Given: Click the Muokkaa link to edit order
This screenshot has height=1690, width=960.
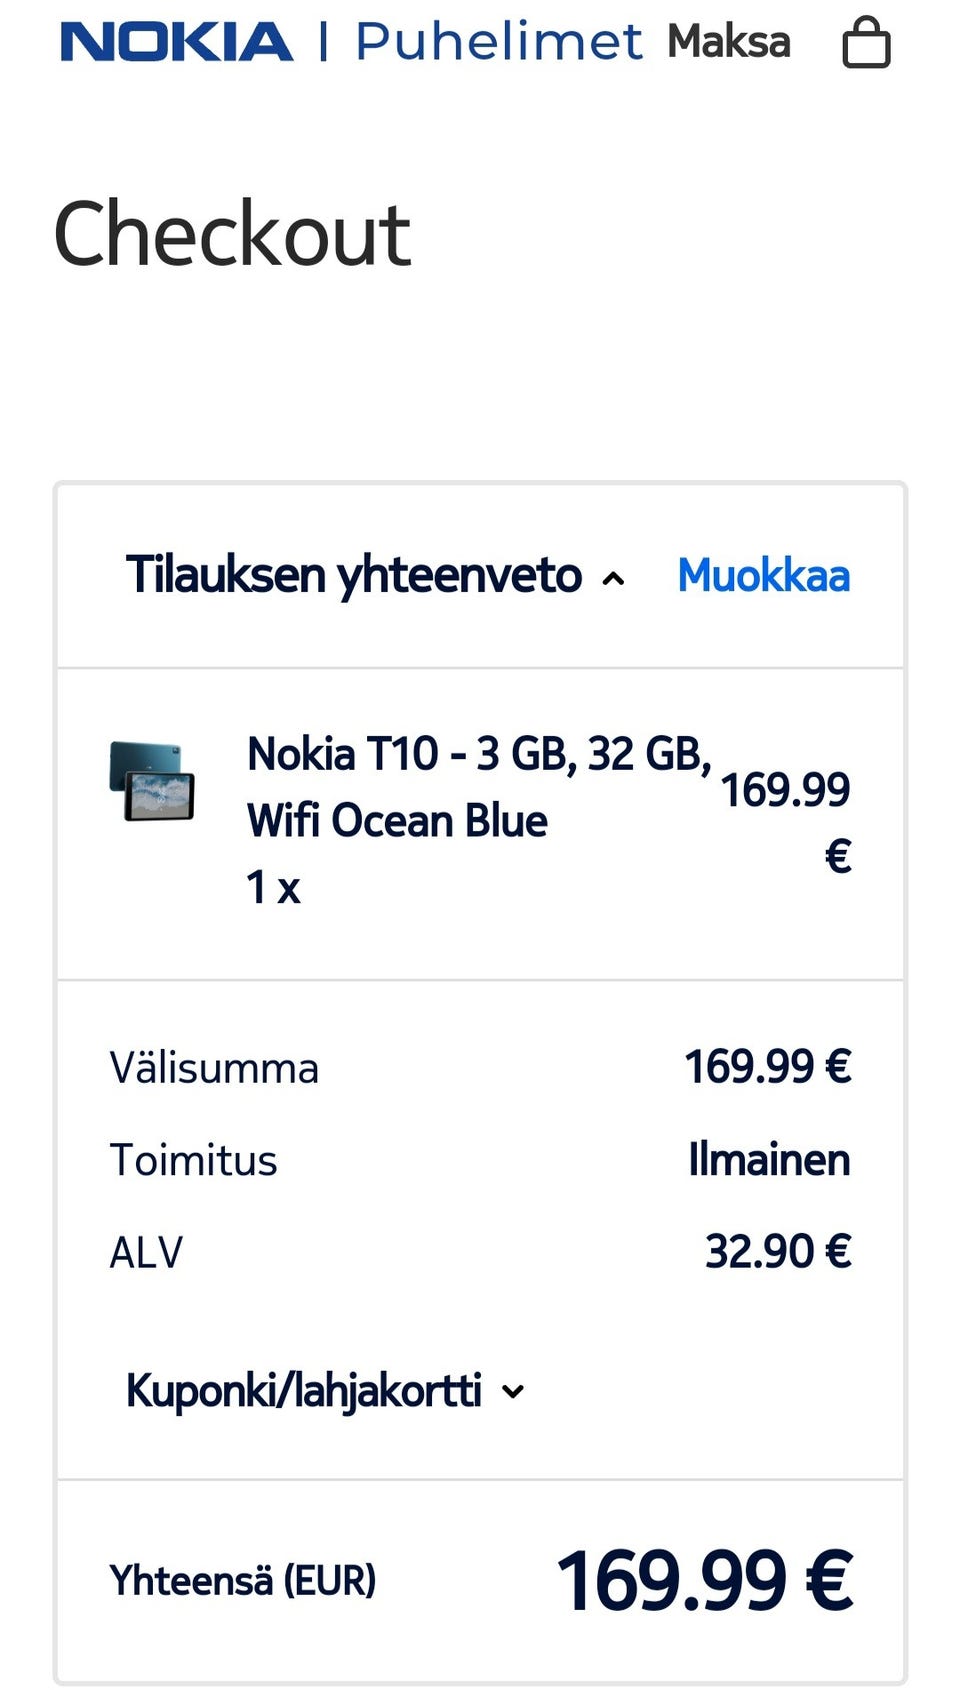Looking at the screenshot, I should point(763,576).
